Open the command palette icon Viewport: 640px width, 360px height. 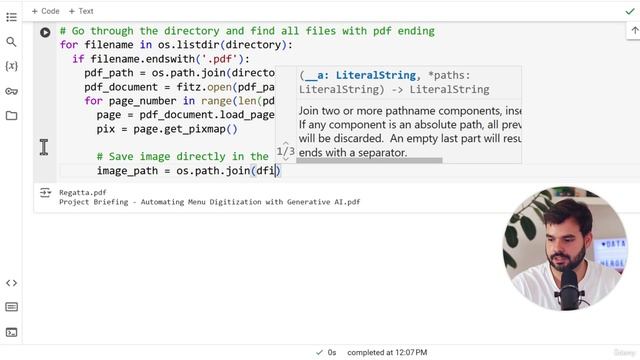[x=11, y=307]
